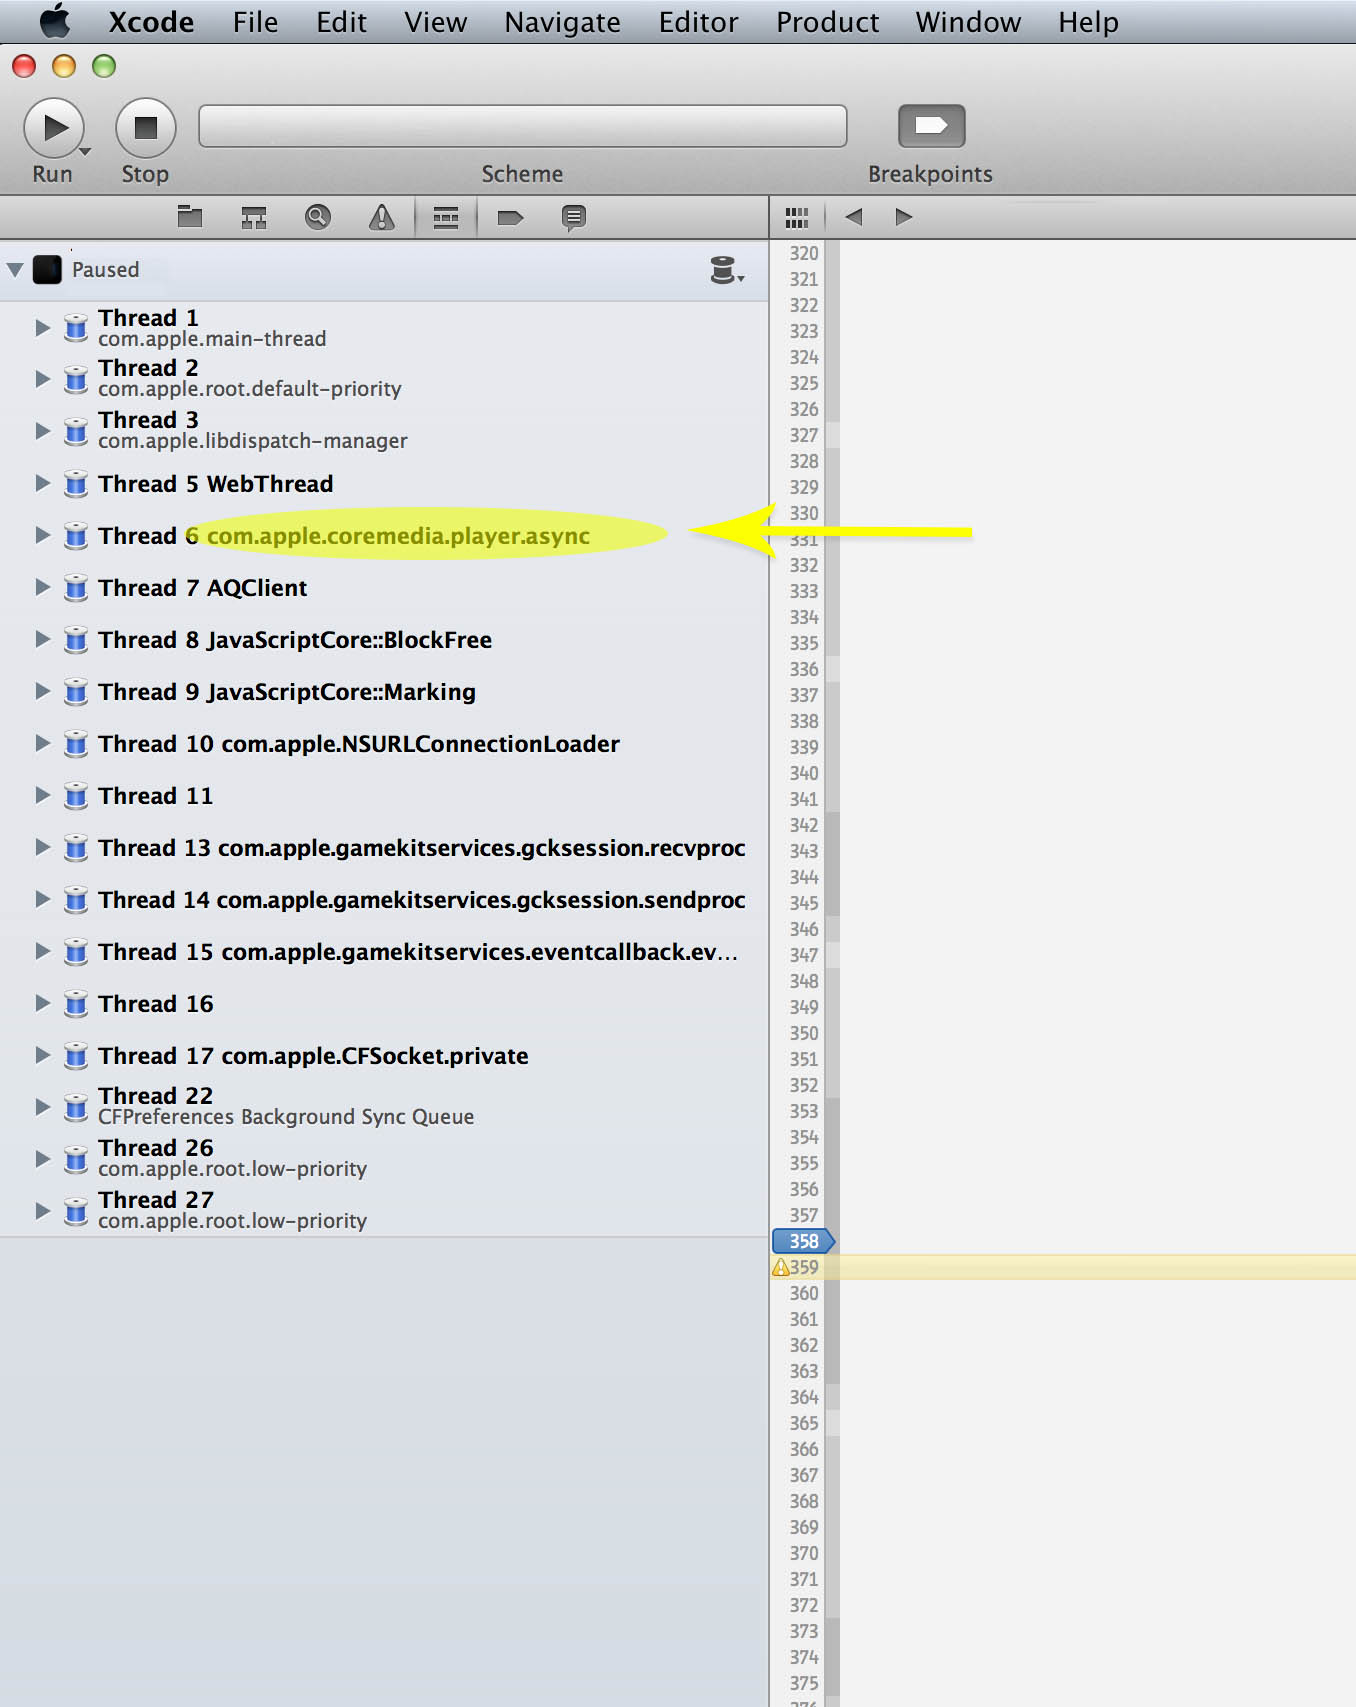1356x1707 pixels.
Task: Expand Thread 16
Action: (x=42, y=1003)
